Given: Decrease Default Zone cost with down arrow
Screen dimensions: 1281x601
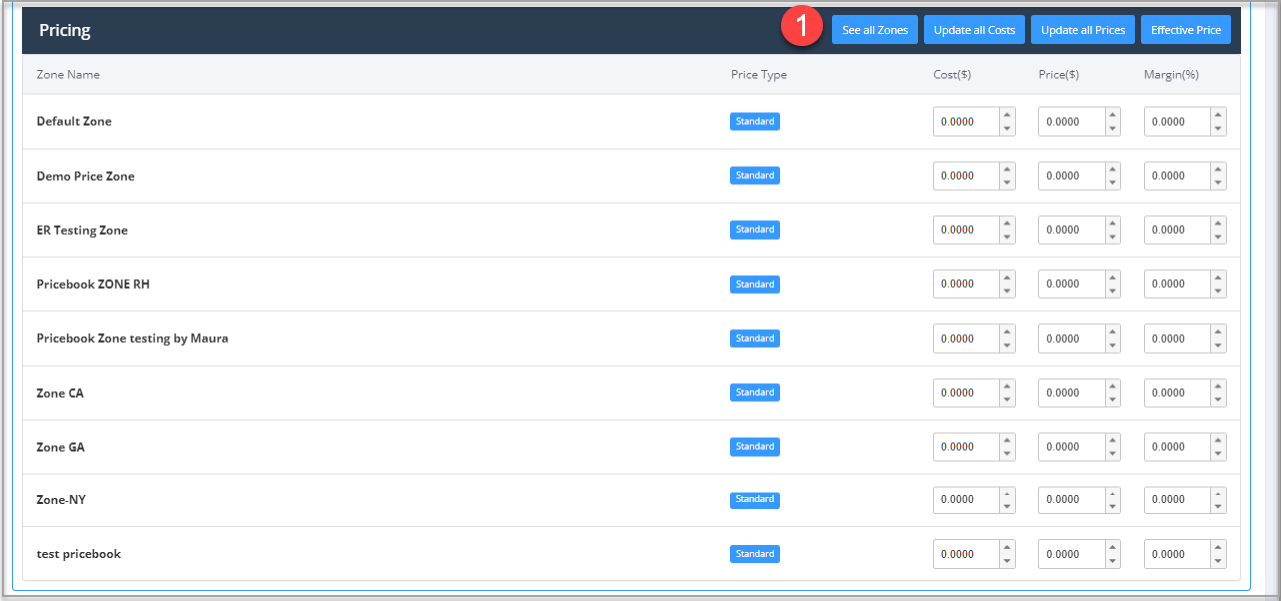Looking at the screenshot, I should tap(1007, 128).
